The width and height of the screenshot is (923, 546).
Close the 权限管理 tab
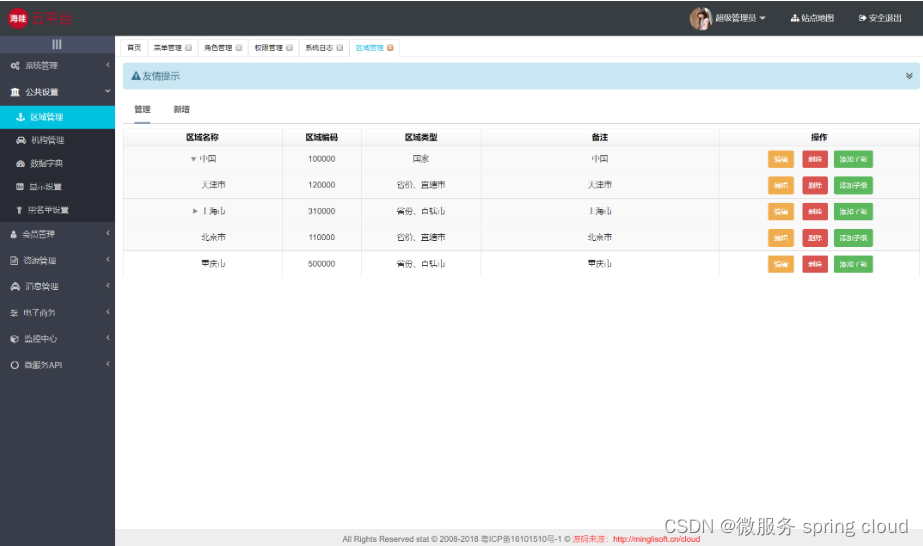pos(290,48)
